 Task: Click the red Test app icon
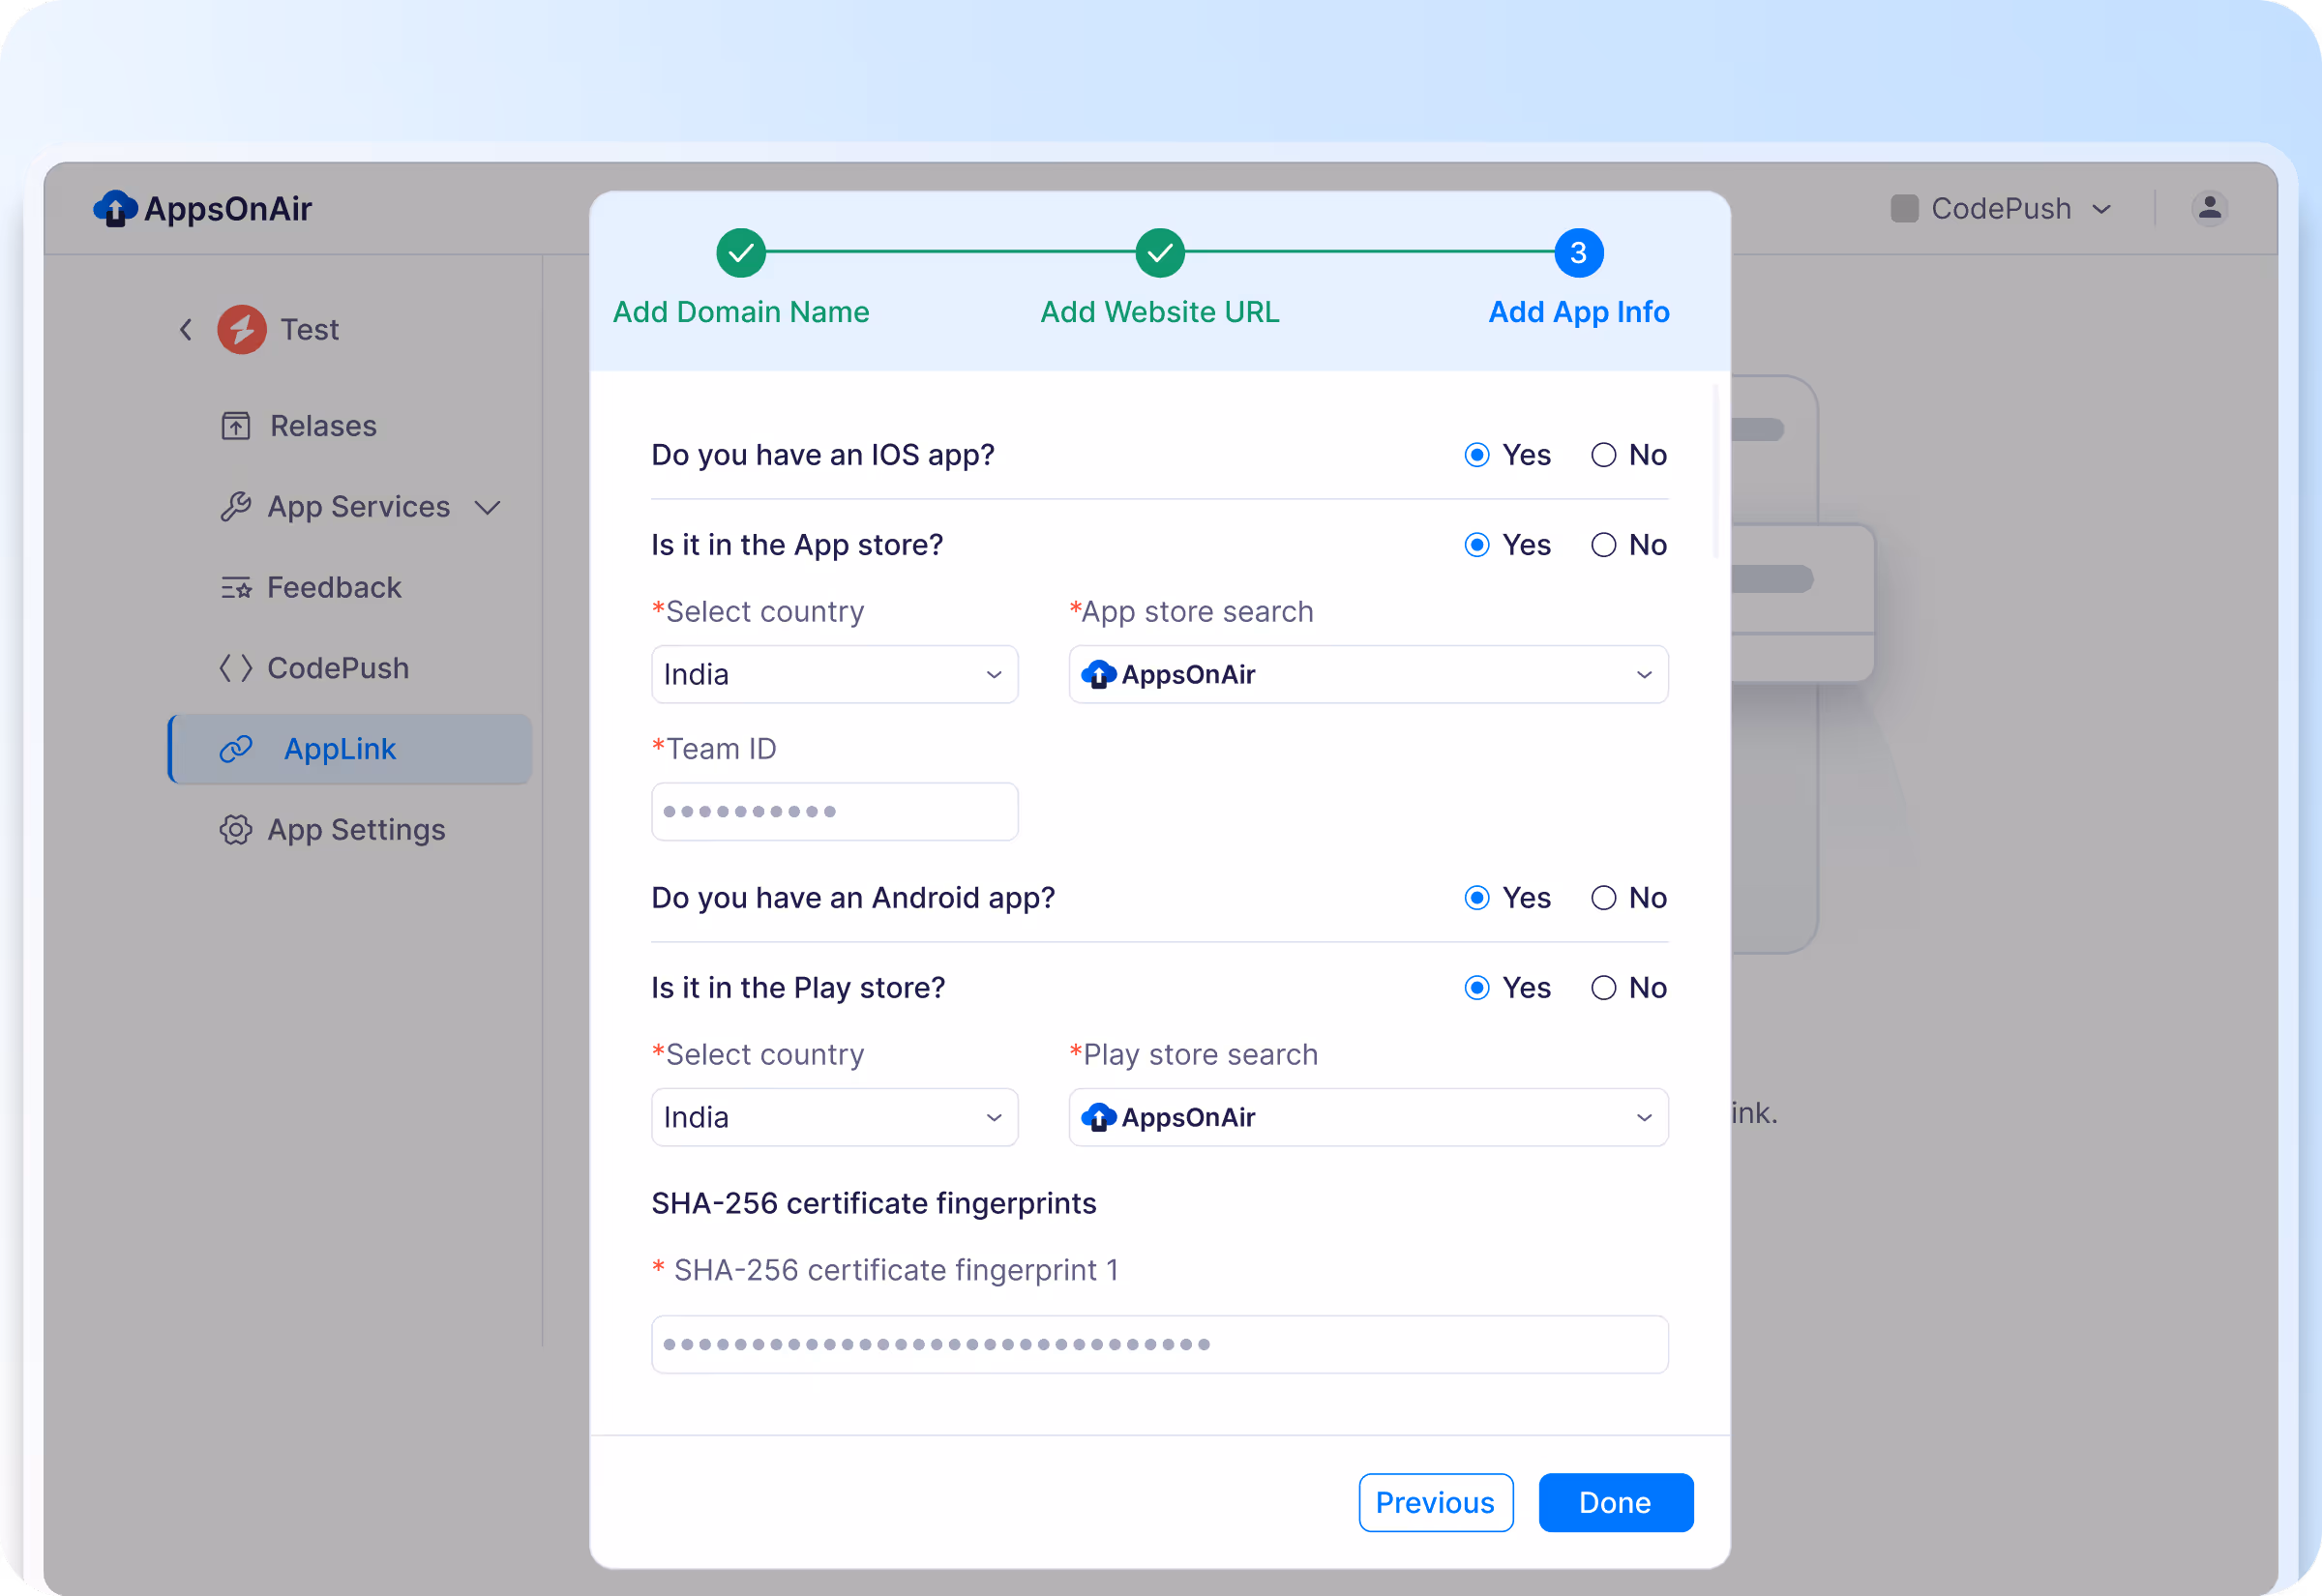[242, 330]
